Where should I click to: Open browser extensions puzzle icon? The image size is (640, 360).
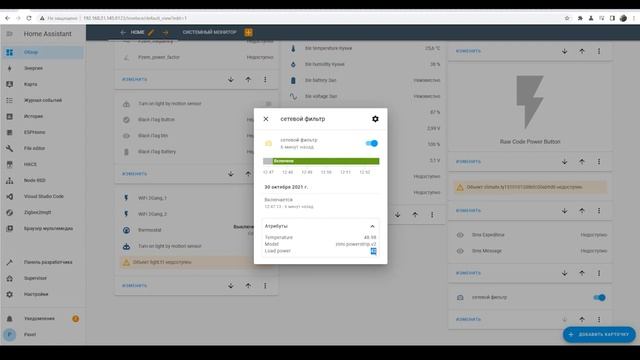pyautogui.click(x=580, y=18)
